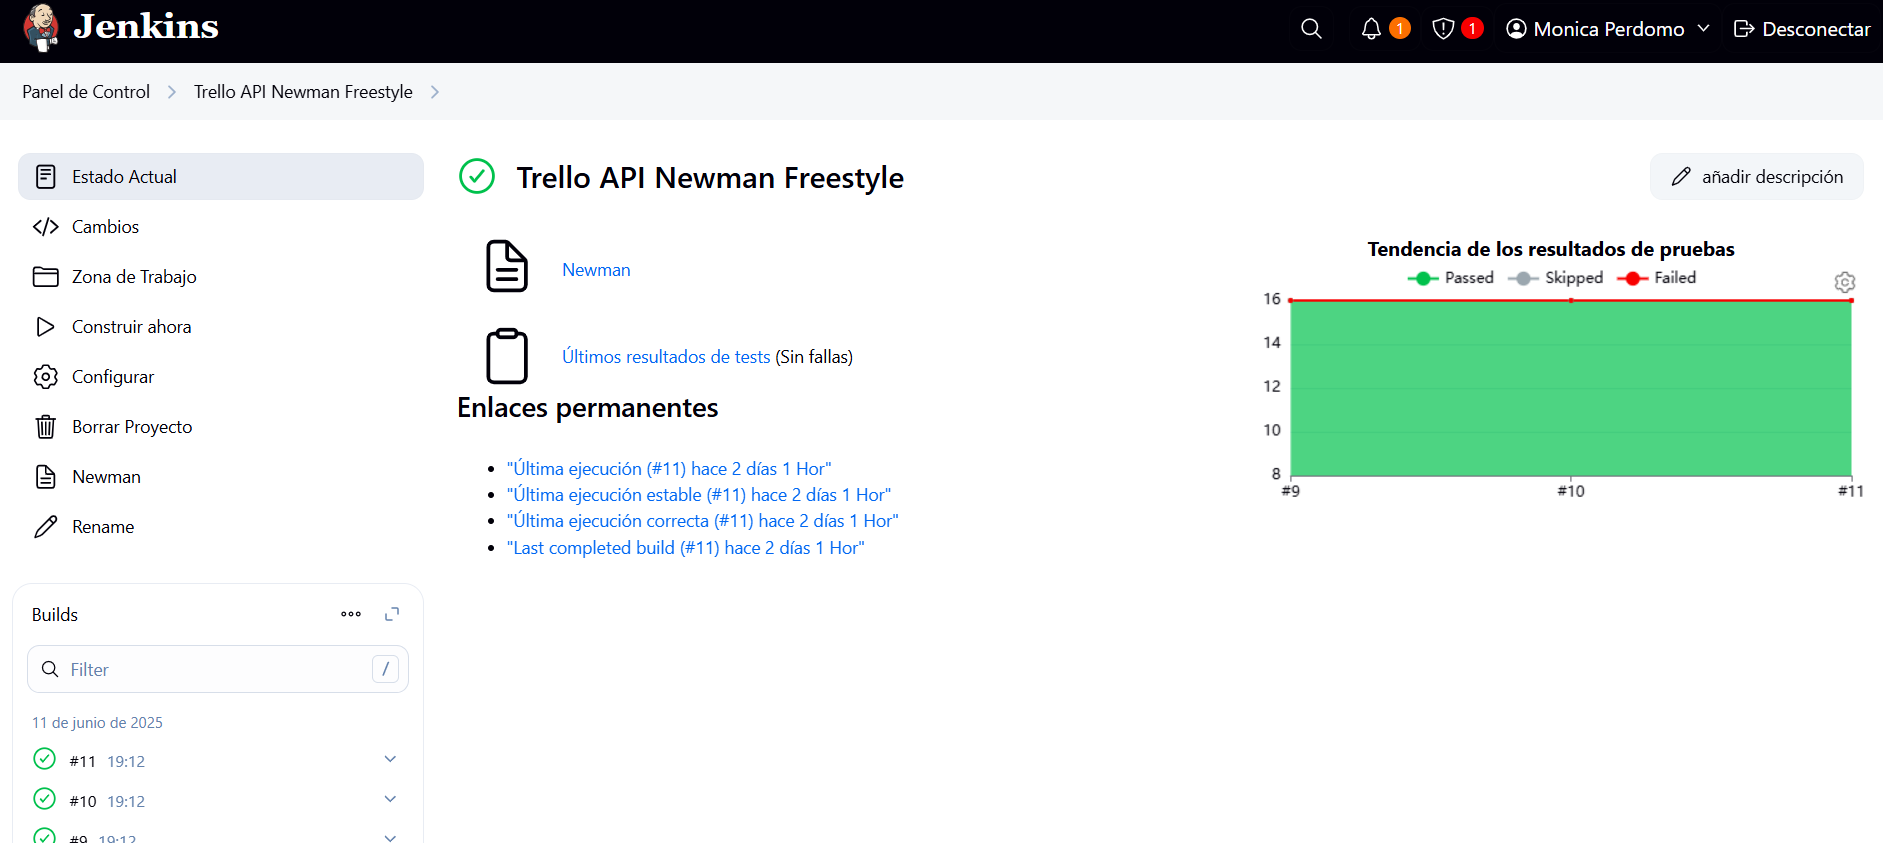Open the search magnifier in header
This screenshot has width=1883, height=843.
click(1311, 29)
